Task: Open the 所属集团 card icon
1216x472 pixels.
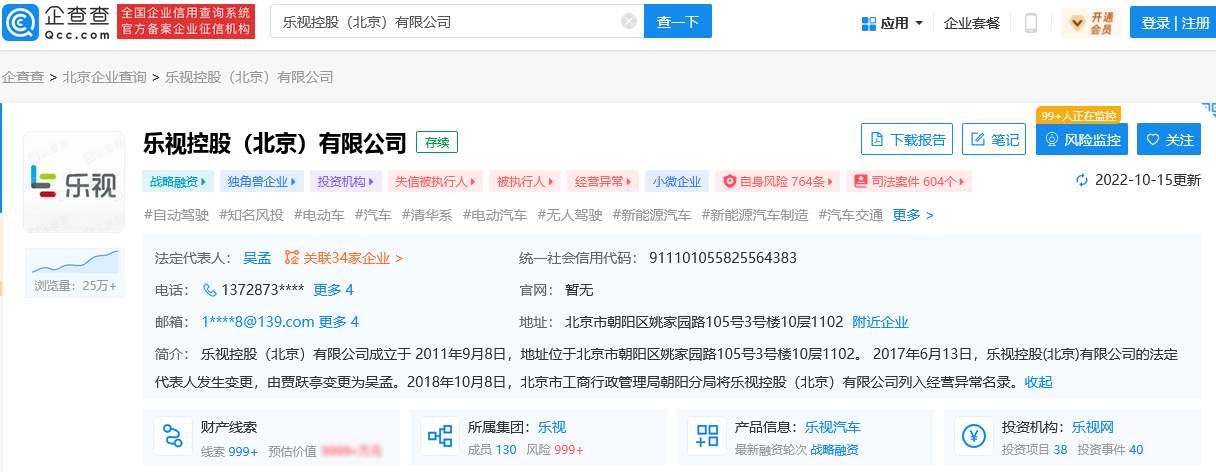Action: pos(440,437)
